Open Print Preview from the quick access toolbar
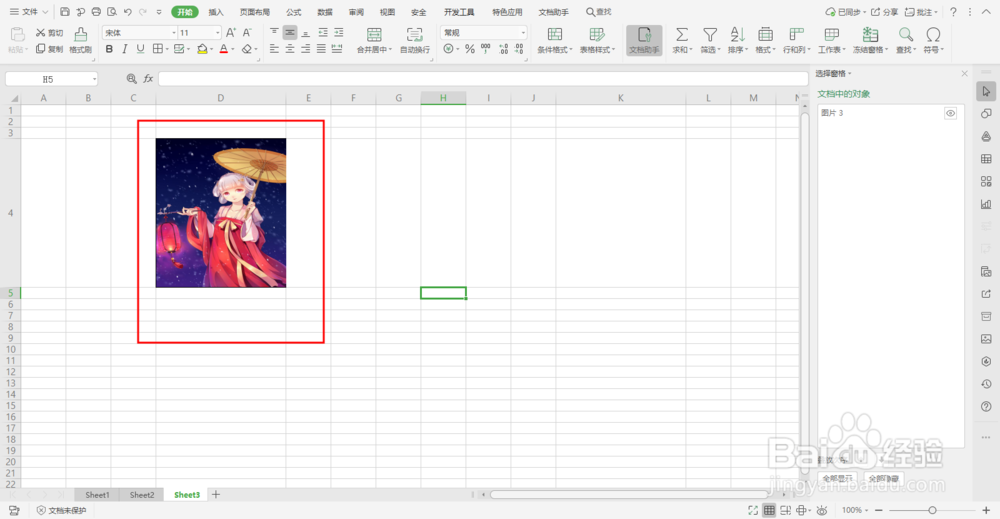1000x519 pixels. tap(112, 11)
